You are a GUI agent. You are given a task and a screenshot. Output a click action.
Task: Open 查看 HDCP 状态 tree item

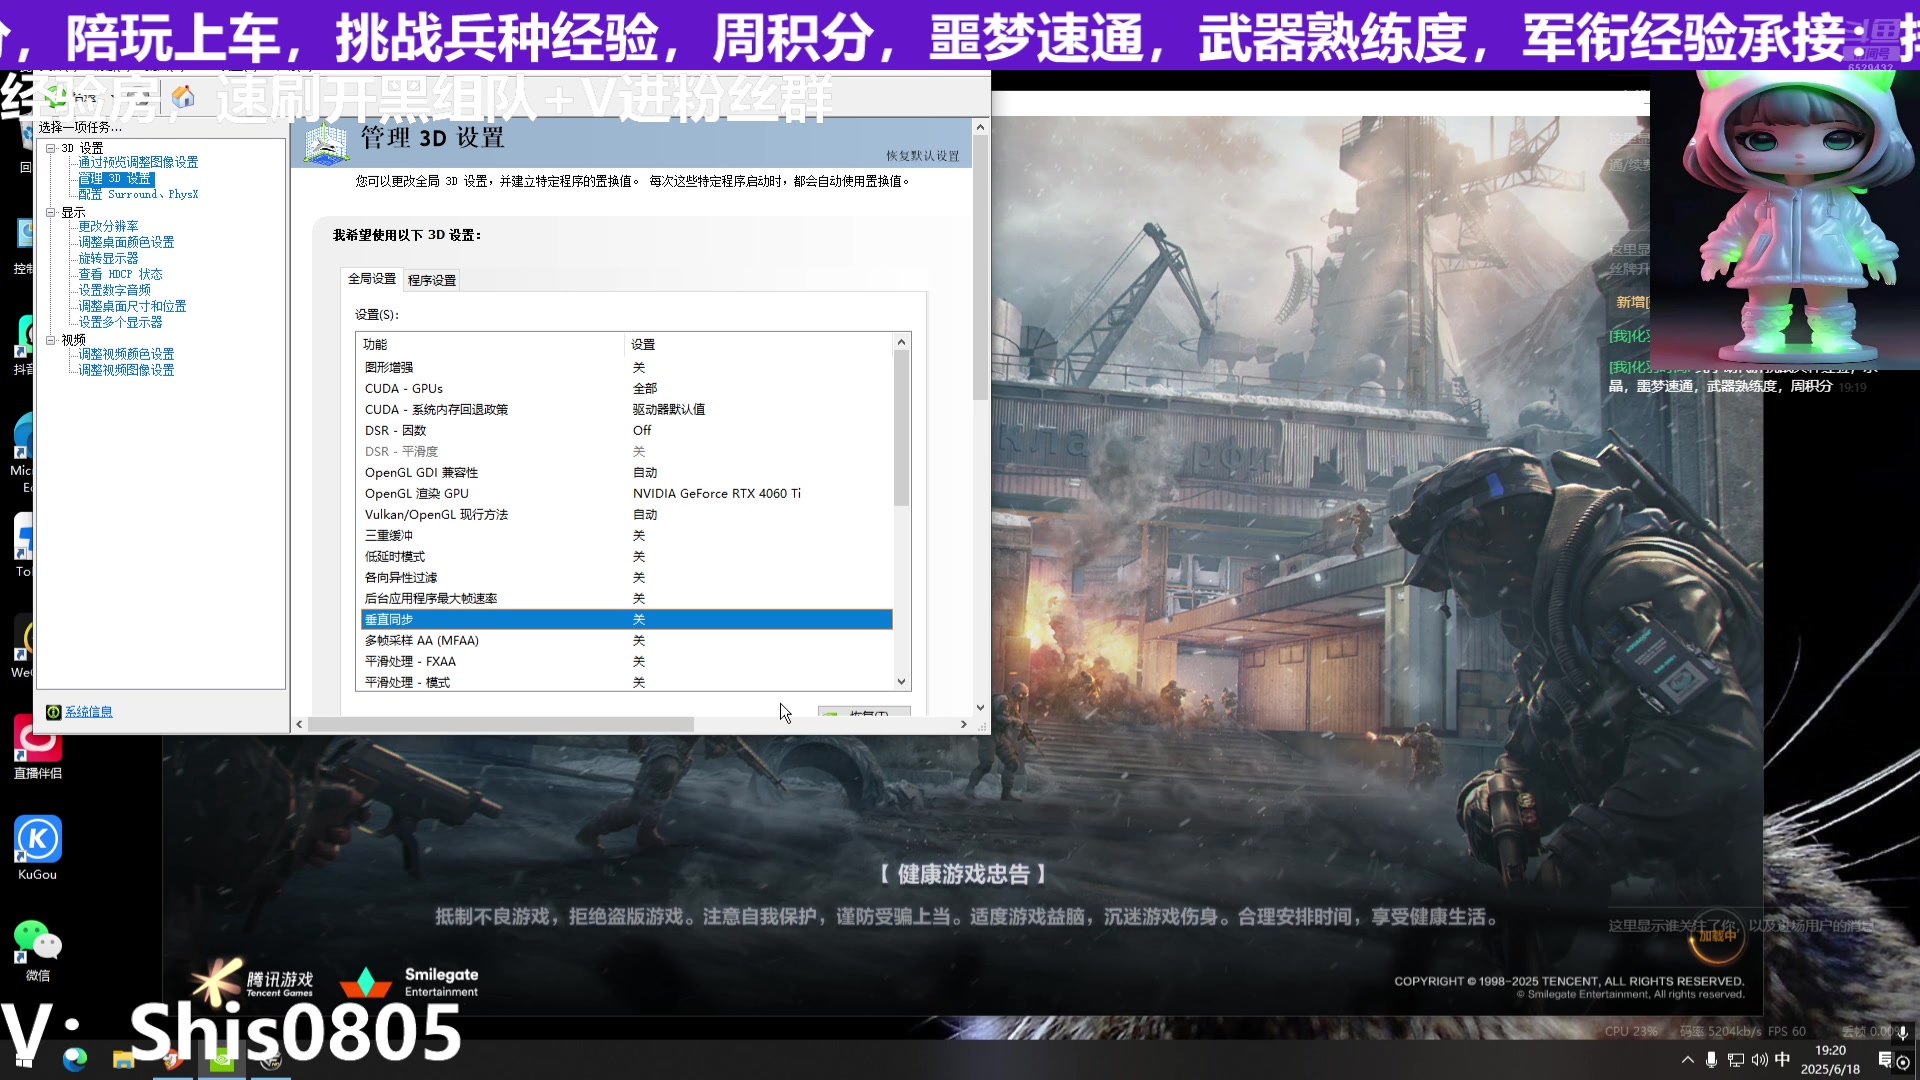coord(120,274)
